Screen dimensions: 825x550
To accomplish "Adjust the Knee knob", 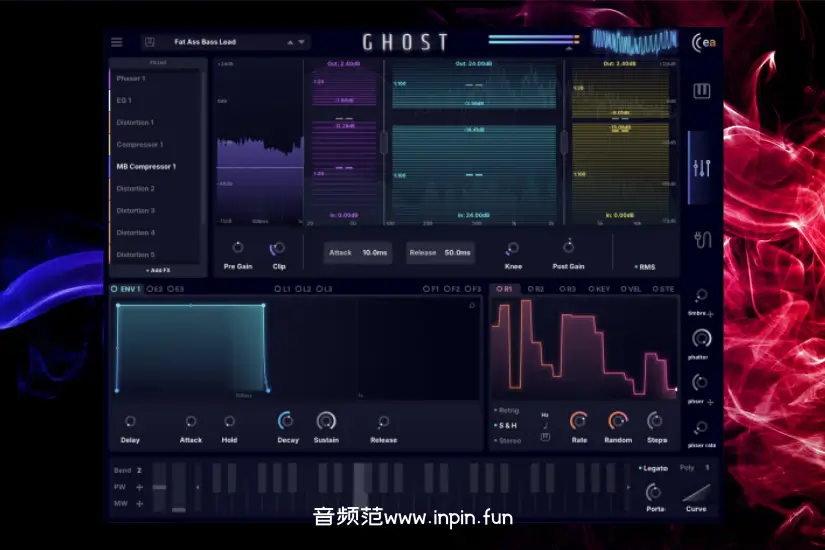I will [513, 248].
